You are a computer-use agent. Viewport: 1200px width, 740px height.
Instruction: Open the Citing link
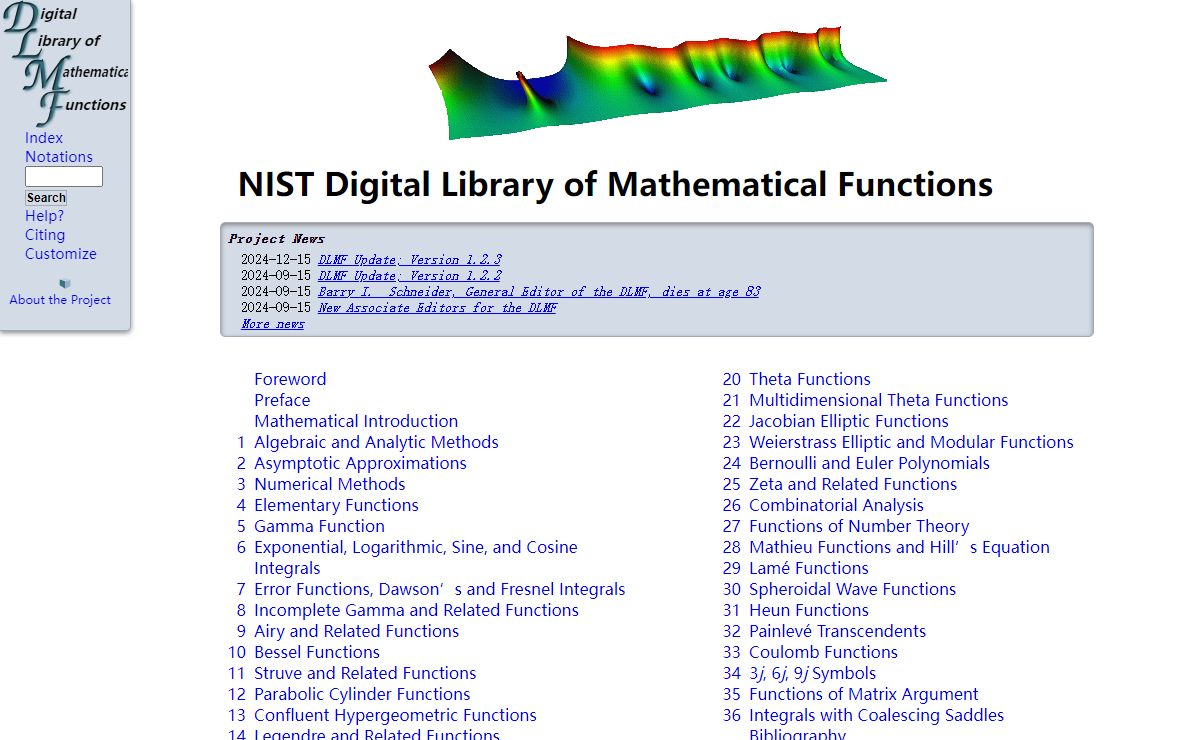[45, 235]
